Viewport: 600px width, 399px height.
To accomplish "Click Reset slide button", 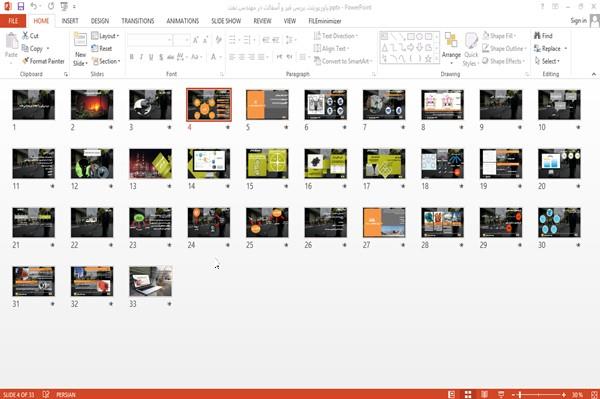I will (x=102, y=48).
